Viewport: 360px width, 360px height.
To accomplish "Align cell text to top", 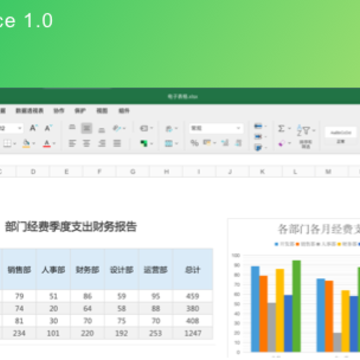I will (72, 128).
